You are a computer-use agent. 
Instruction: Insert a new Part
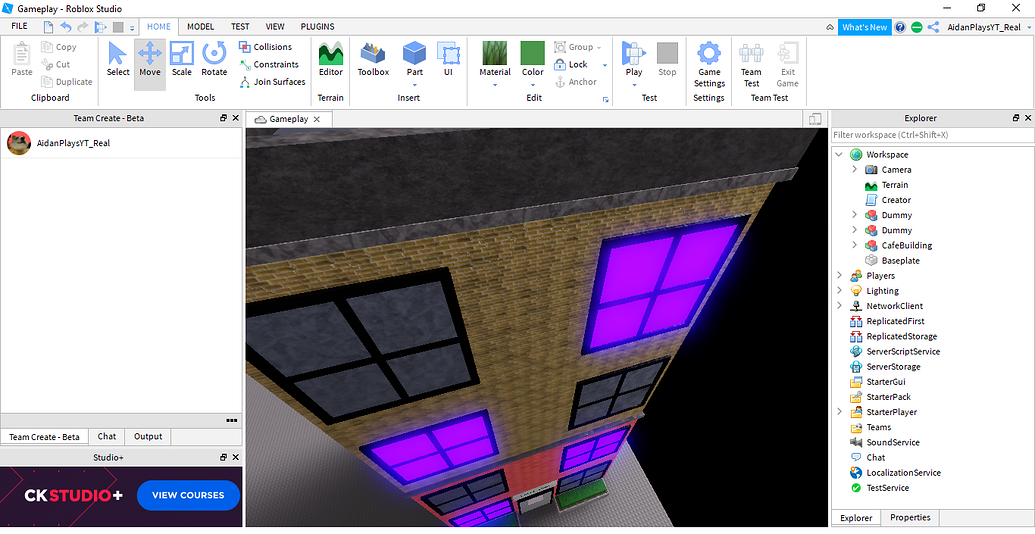point(415,59)
